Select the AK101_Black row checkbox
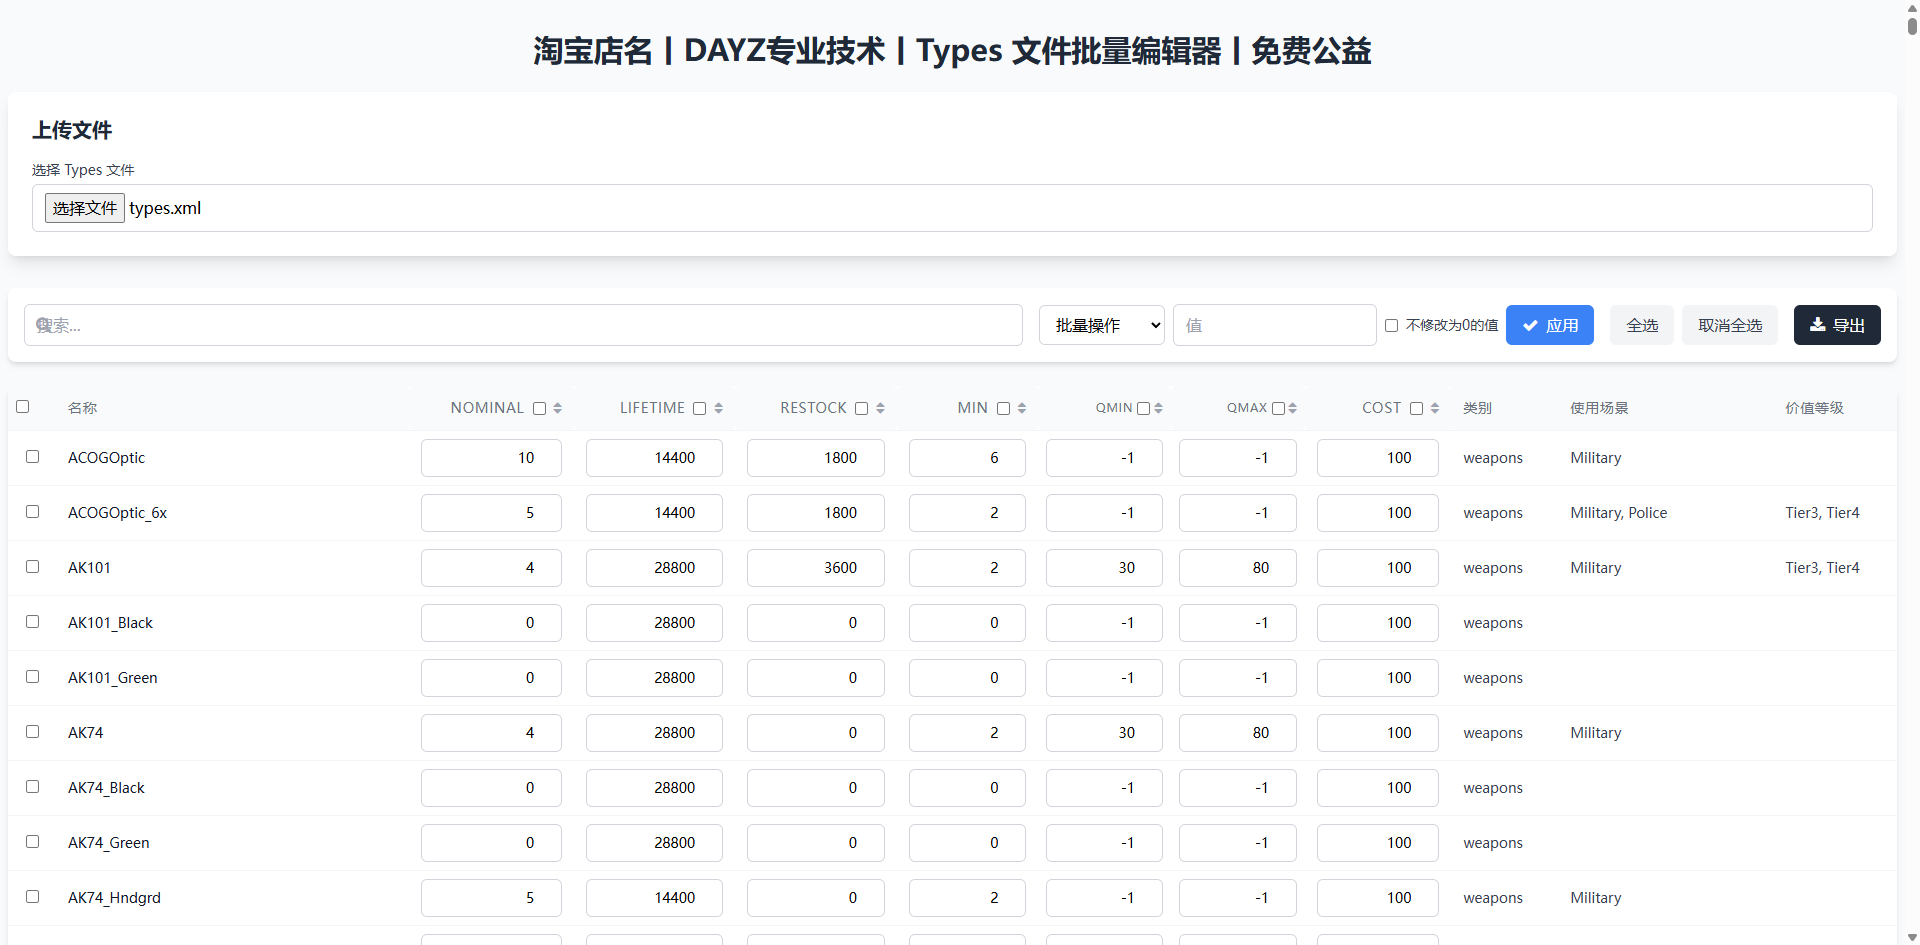The image size is (1920, 945). (x=33, y=622)
